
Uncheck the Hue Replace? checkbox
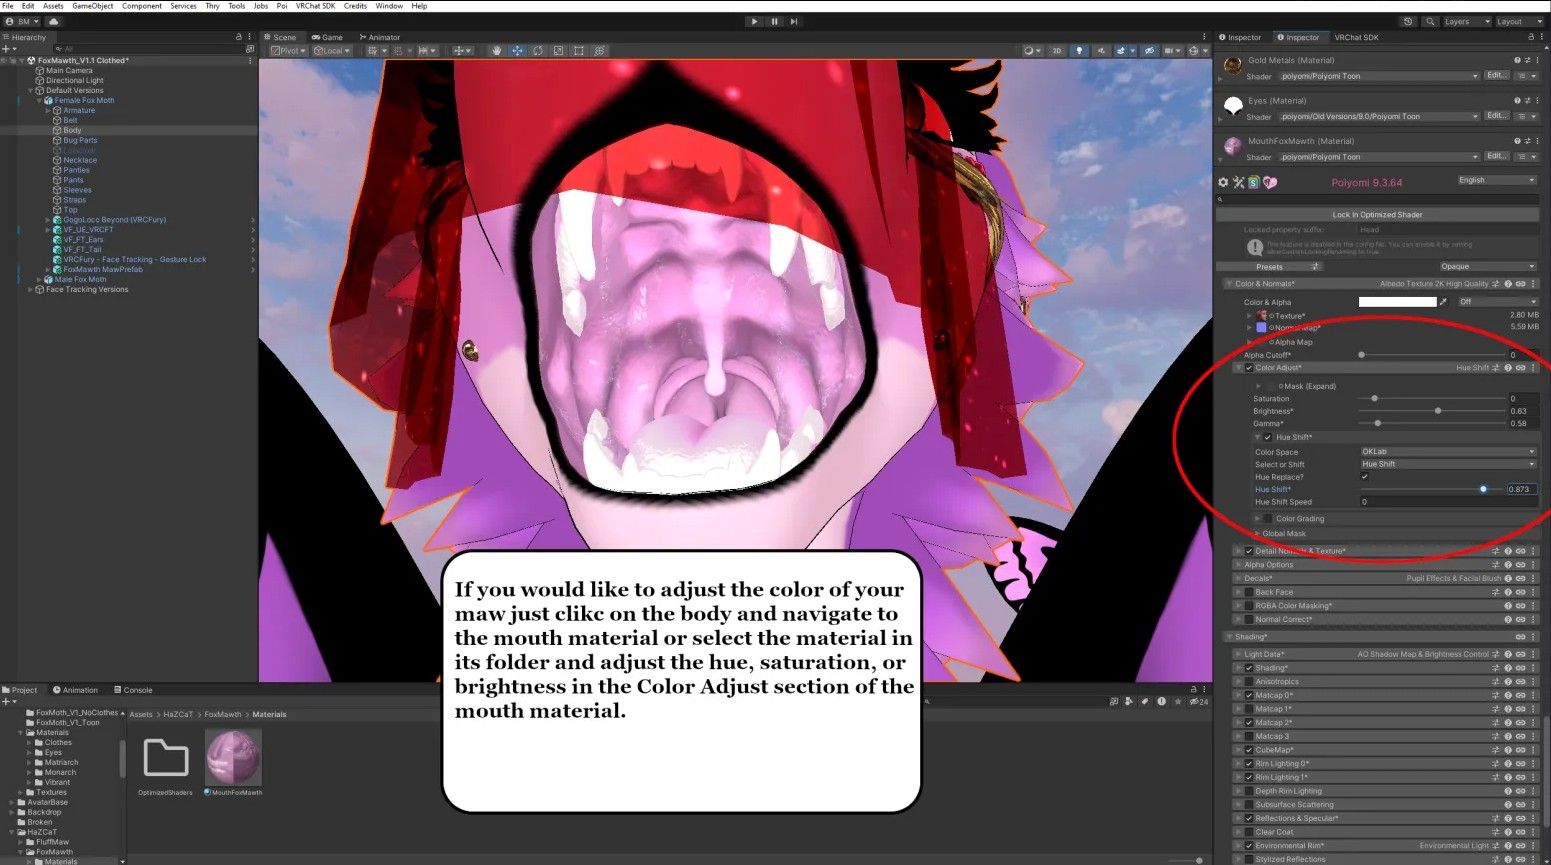(x=1364, y=477)
